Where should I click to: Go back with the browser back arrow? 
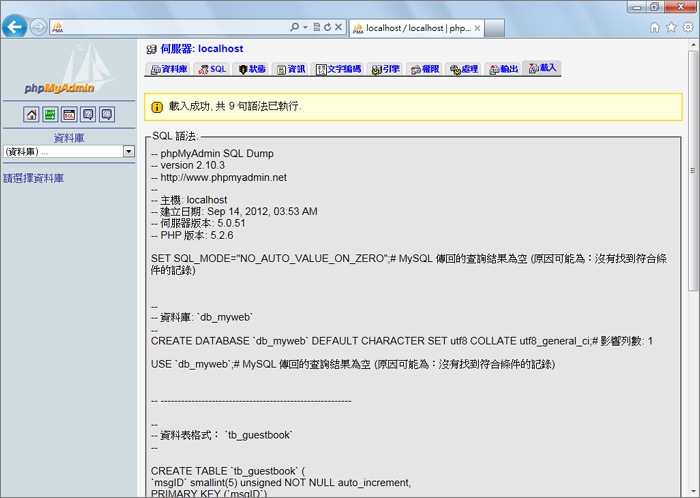[14, 27]
